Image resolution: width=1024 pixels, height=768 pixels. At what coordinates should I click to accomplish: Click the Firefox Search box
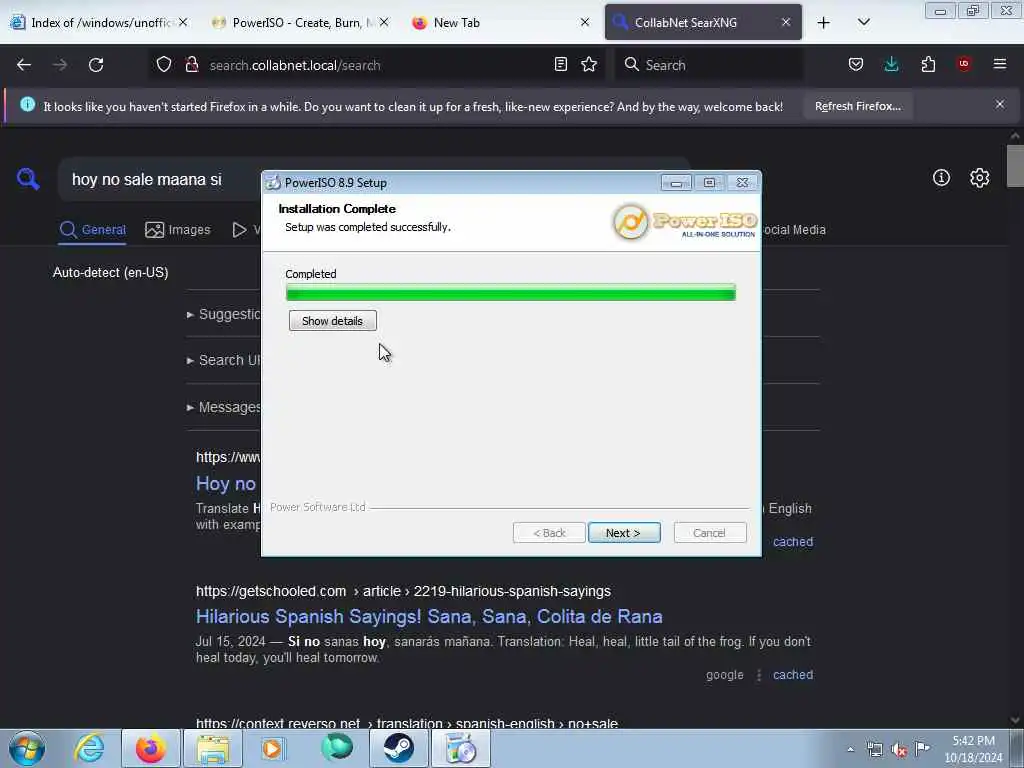[709, 65]
